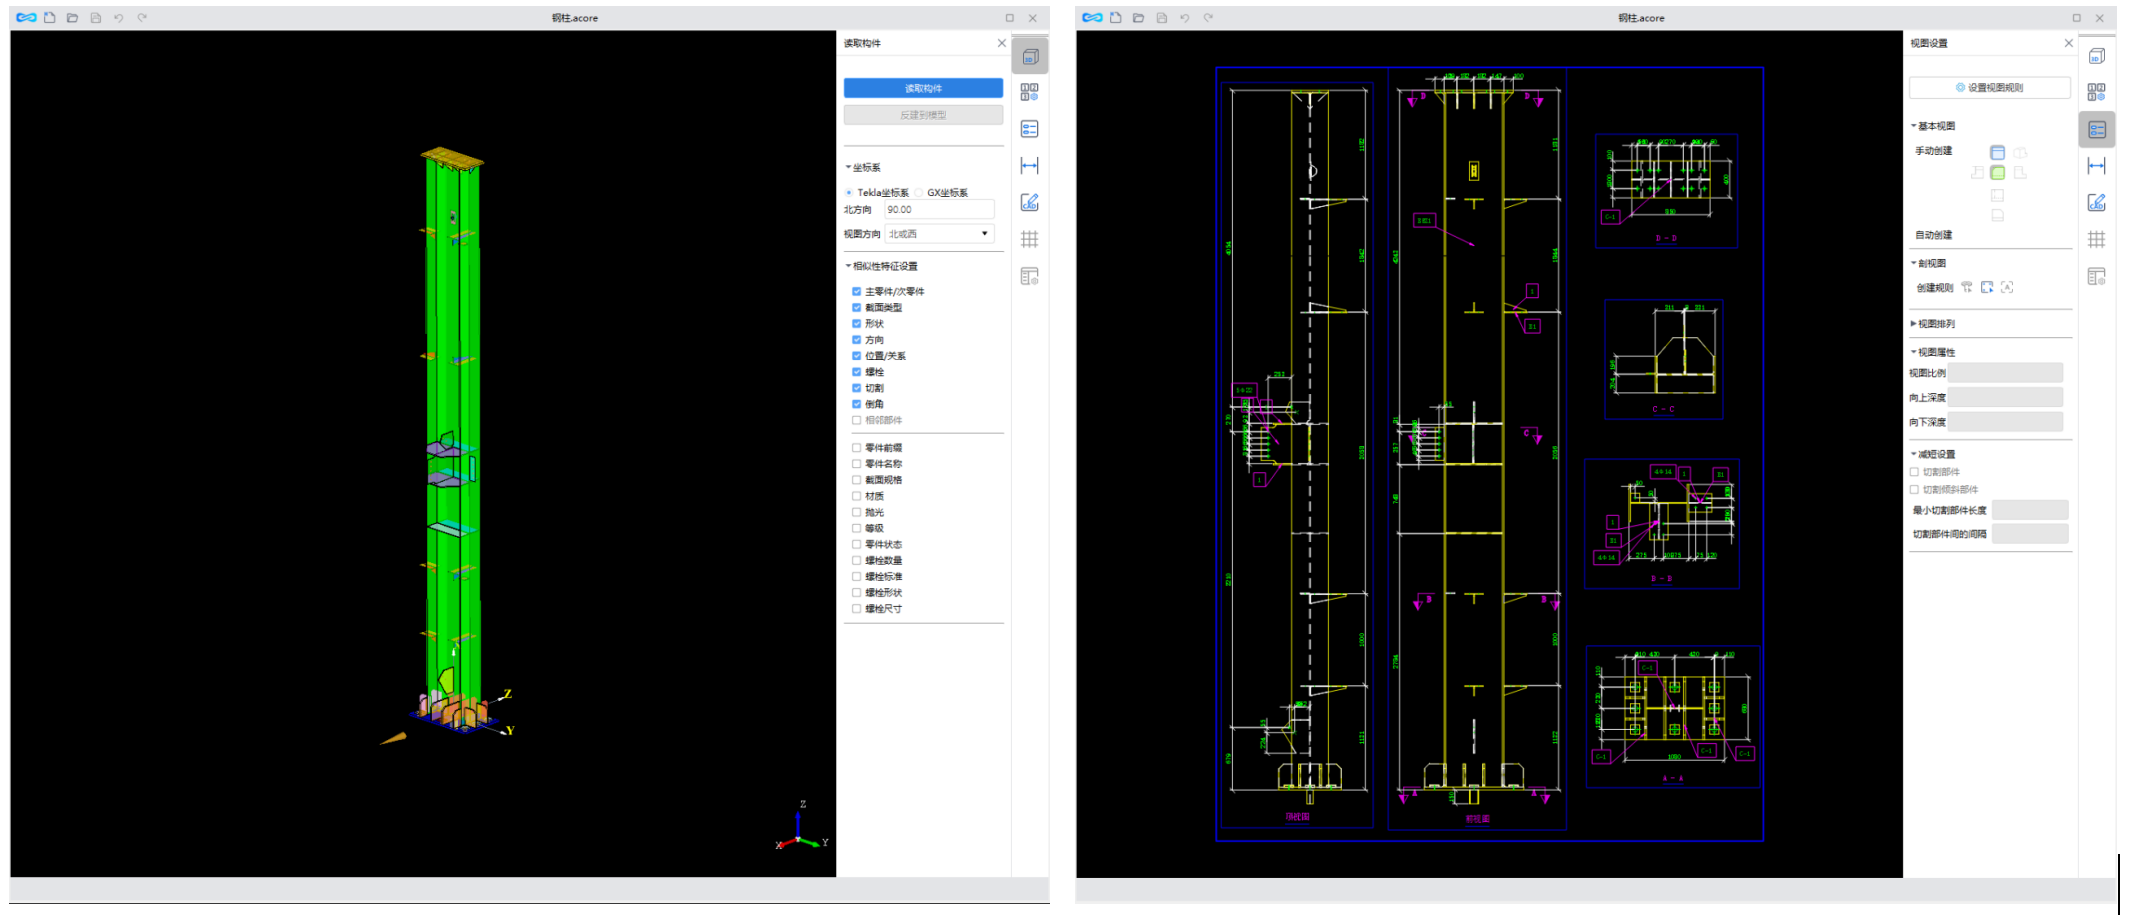Toggle the 螺栓 checkbox
This screenshot has width=2130, height=915.
pos(856,372)
